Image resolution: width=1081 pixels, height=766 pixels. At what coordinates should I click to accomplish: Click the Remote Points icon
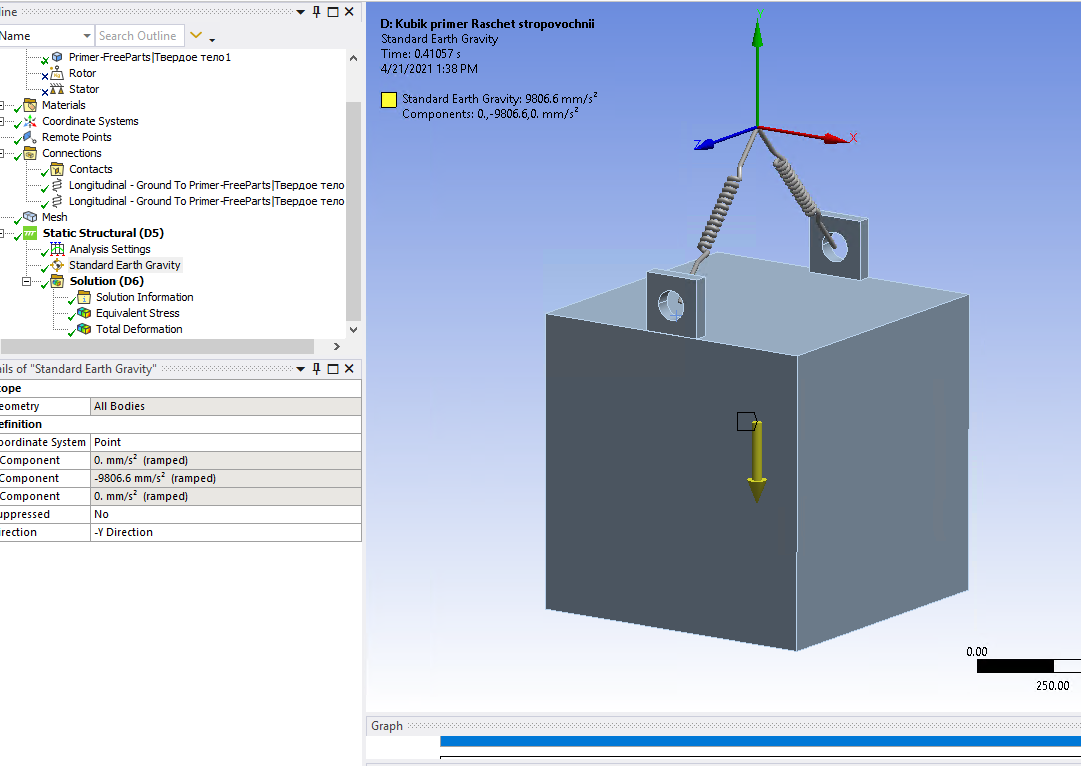30,137
